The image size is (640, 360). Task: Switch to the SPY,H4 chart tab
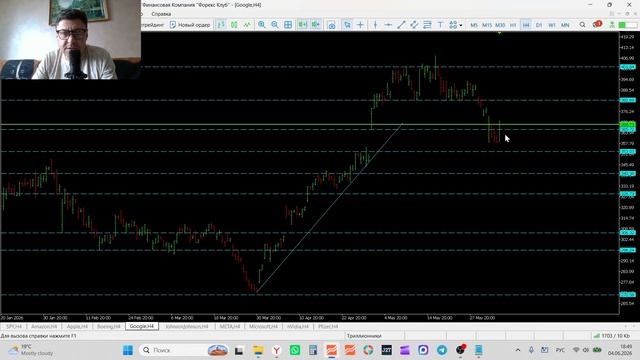pos(14,327)
